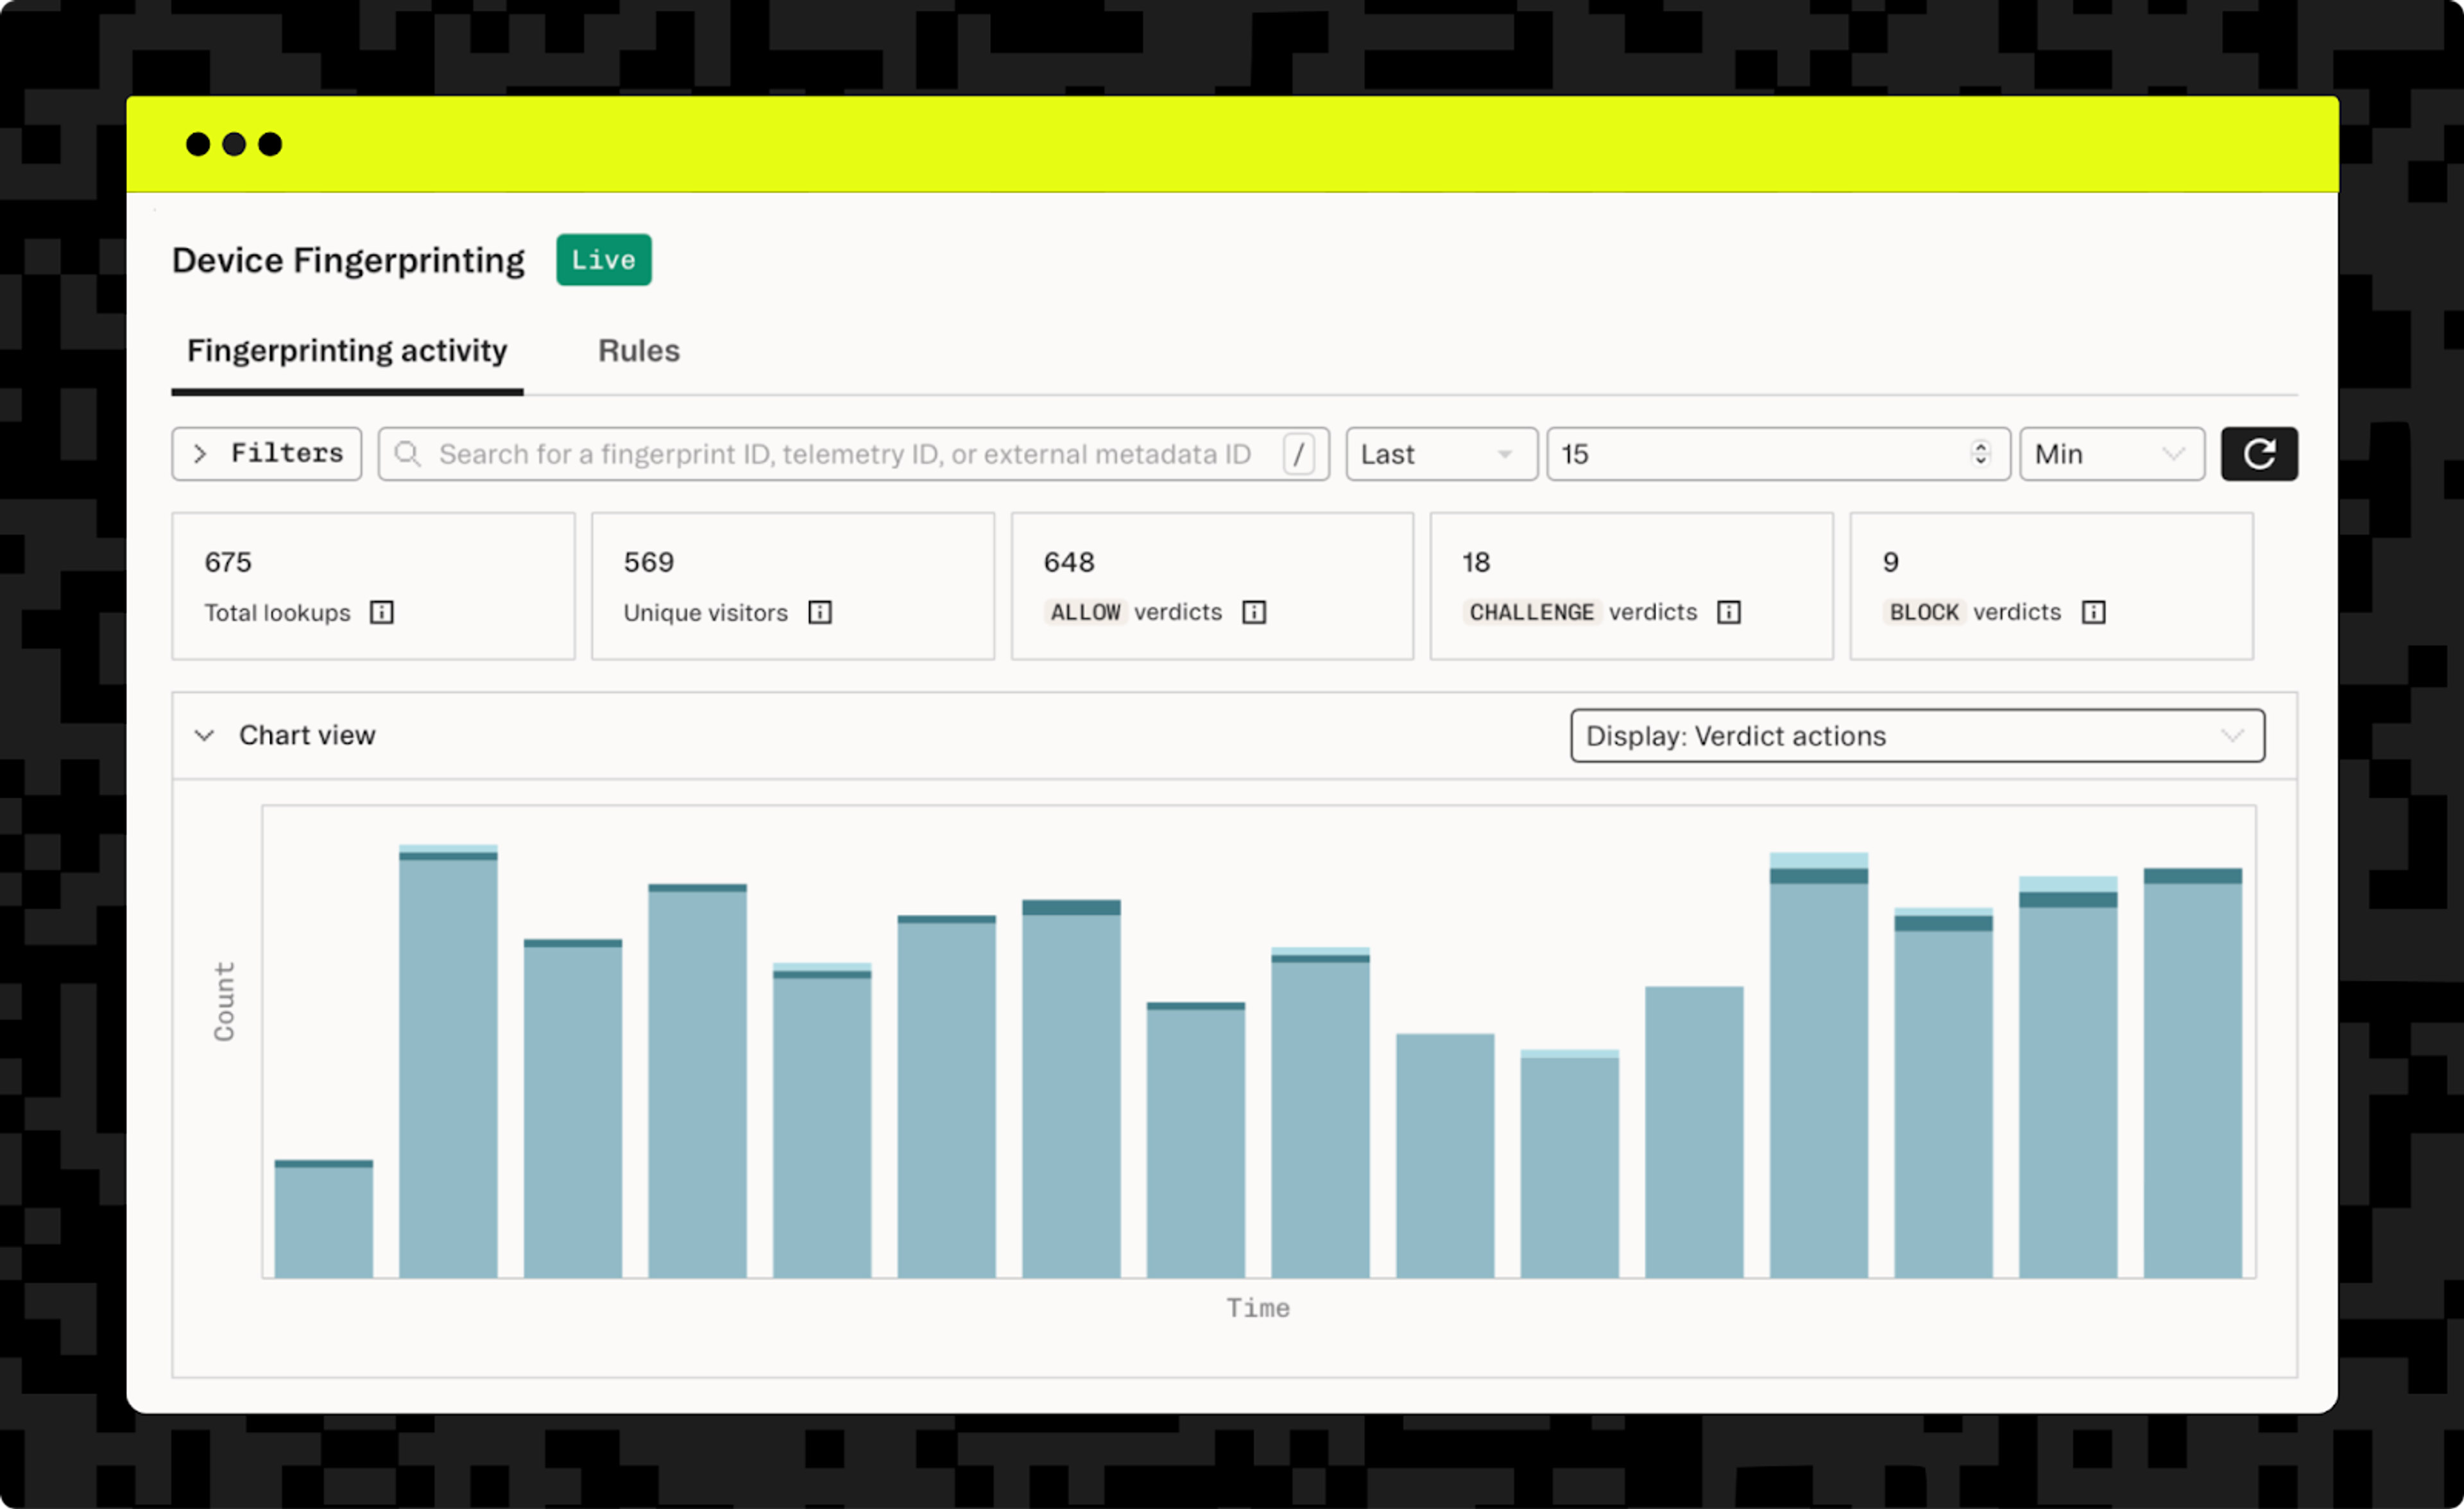Open the info icon for Total lookups
The height and width of the screenshot is (1509, 2464).
click(x=382, y=612)
